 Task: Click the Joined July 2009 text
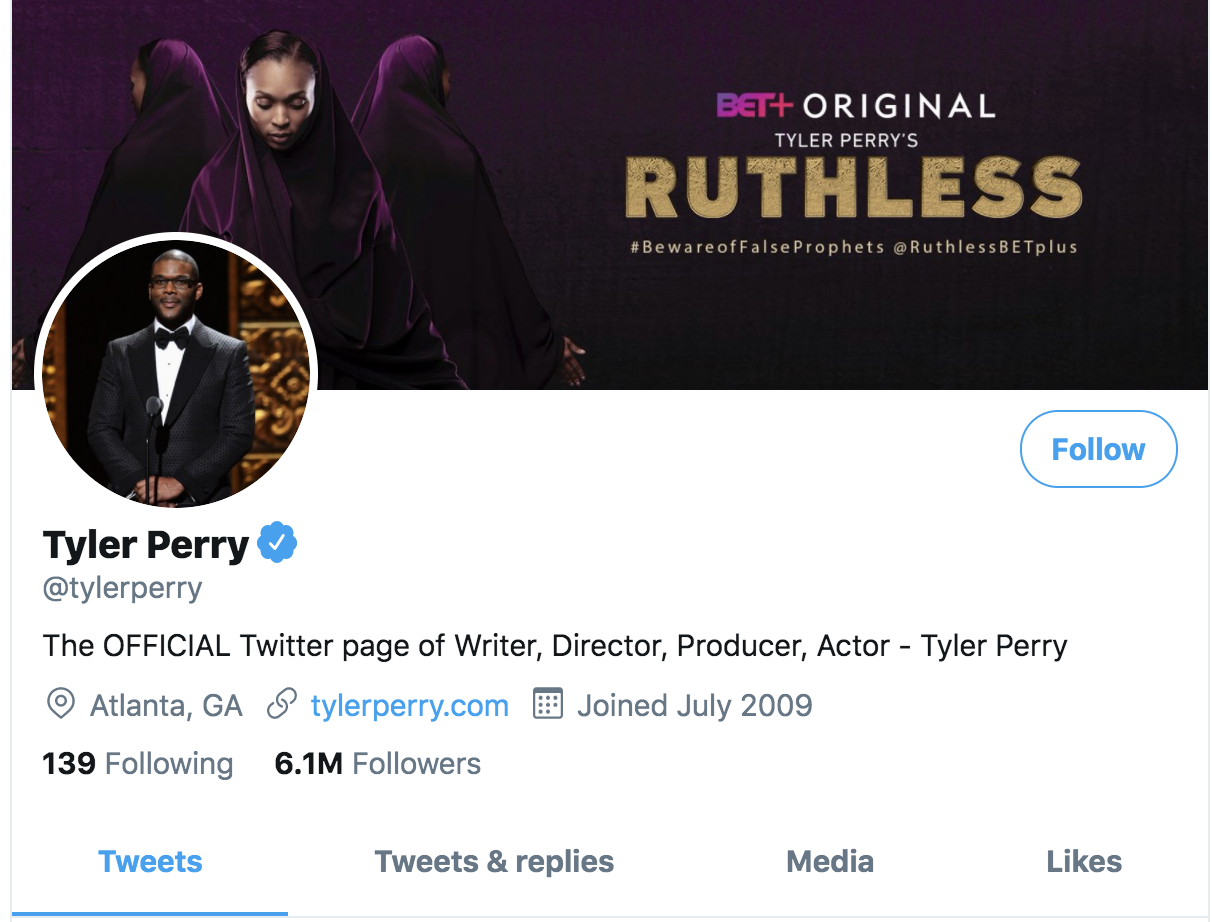point(694,705)
